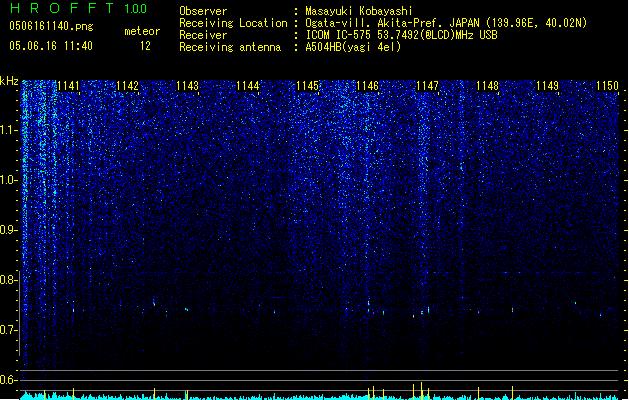Viewport: 629px width, 400px height.
Task: Click the meteor count value 12
Action: 145,46
